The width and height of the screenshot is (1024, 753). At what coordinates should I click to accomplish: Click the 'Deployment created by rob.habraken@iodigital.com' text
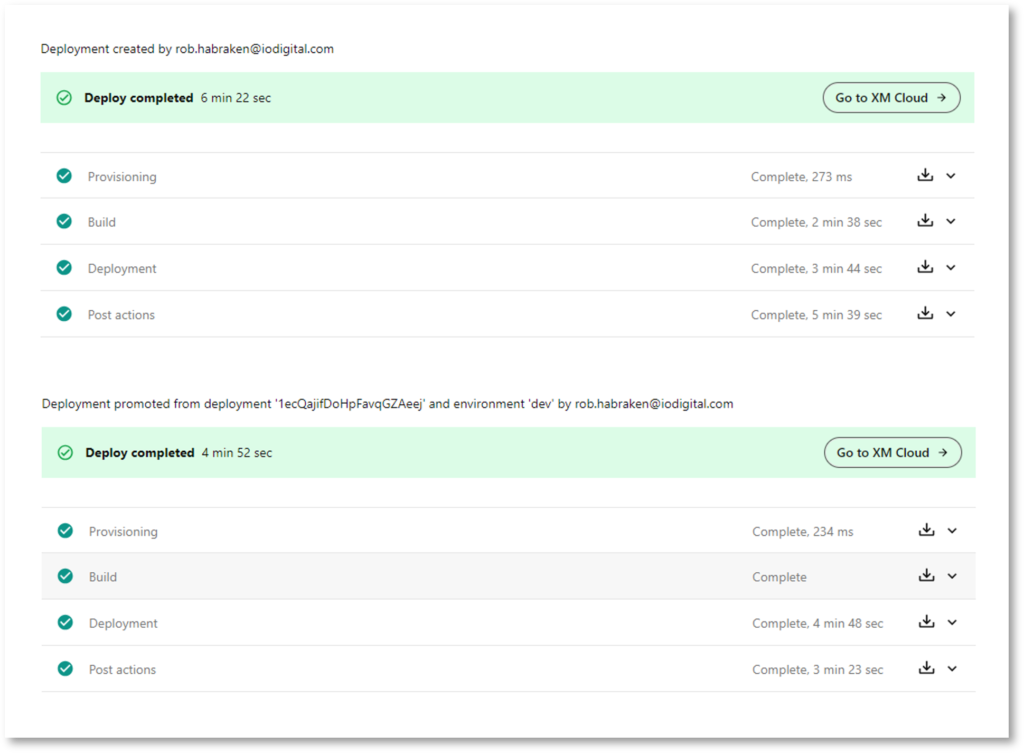(187, 49)
